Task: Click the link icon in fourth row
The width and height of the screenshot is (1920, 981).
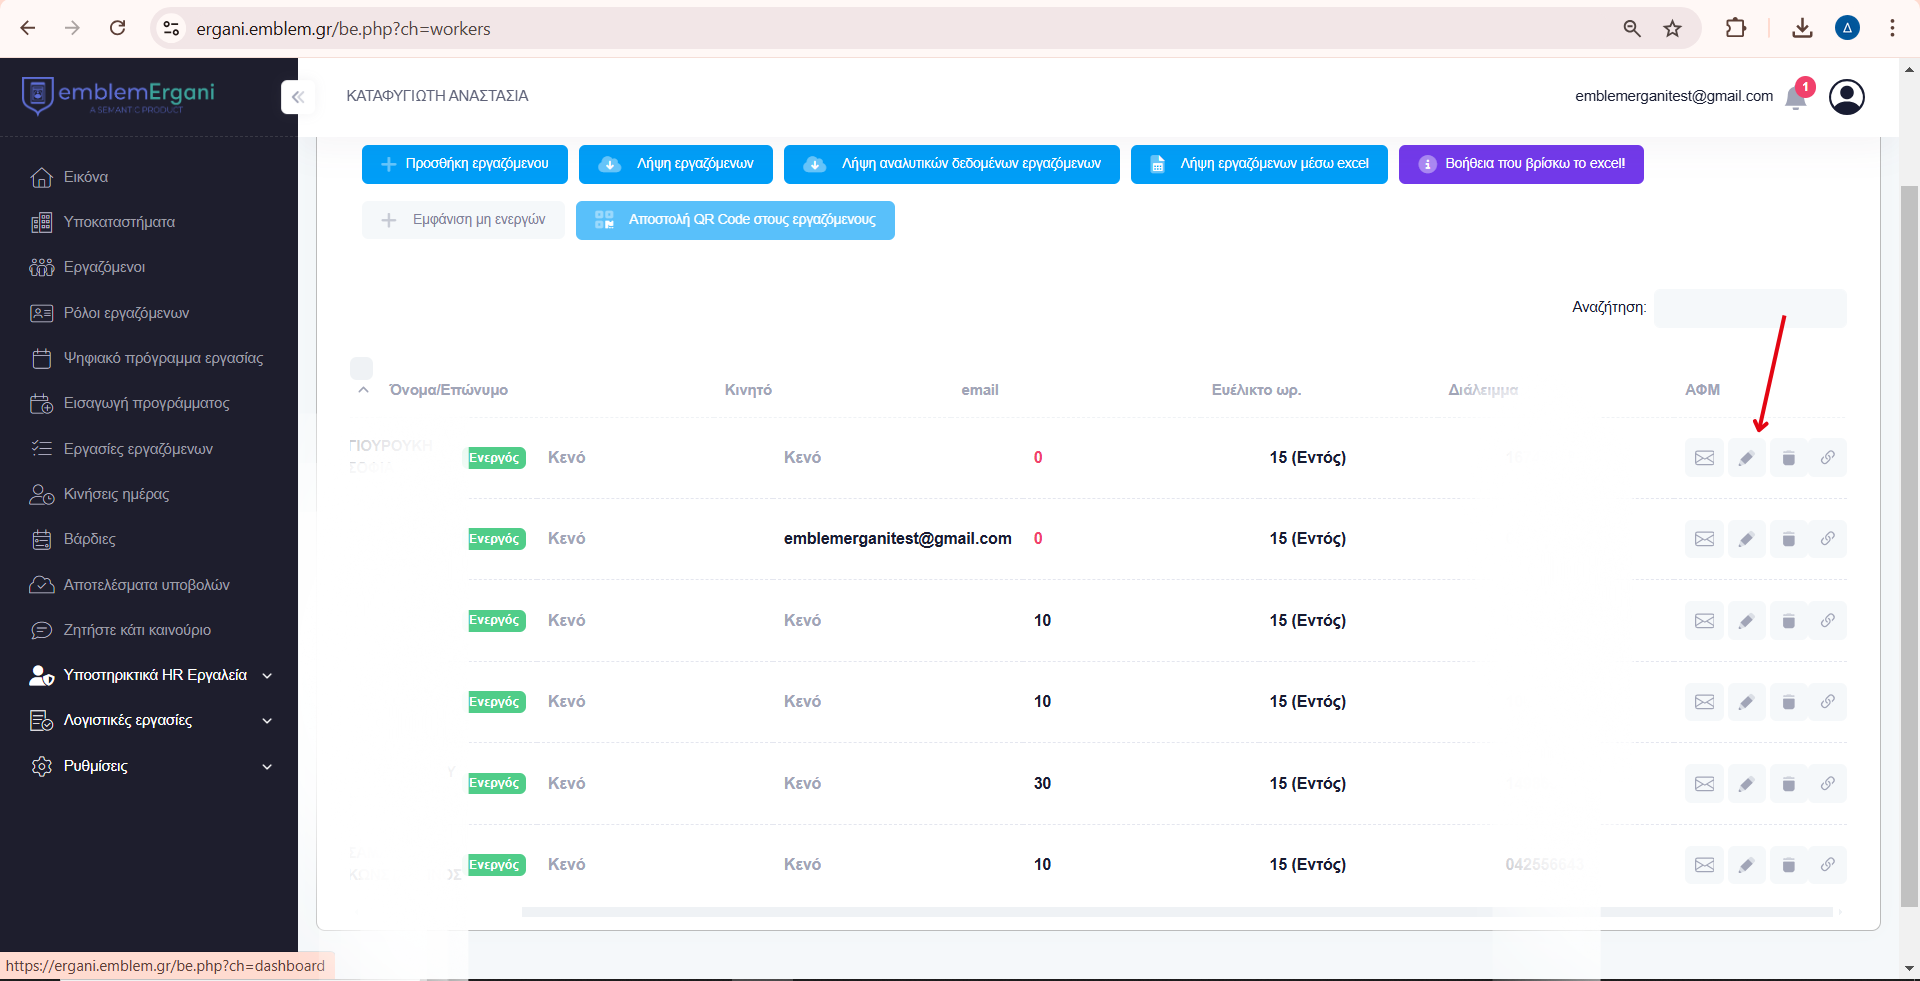Action: [x=1827, y=702]
